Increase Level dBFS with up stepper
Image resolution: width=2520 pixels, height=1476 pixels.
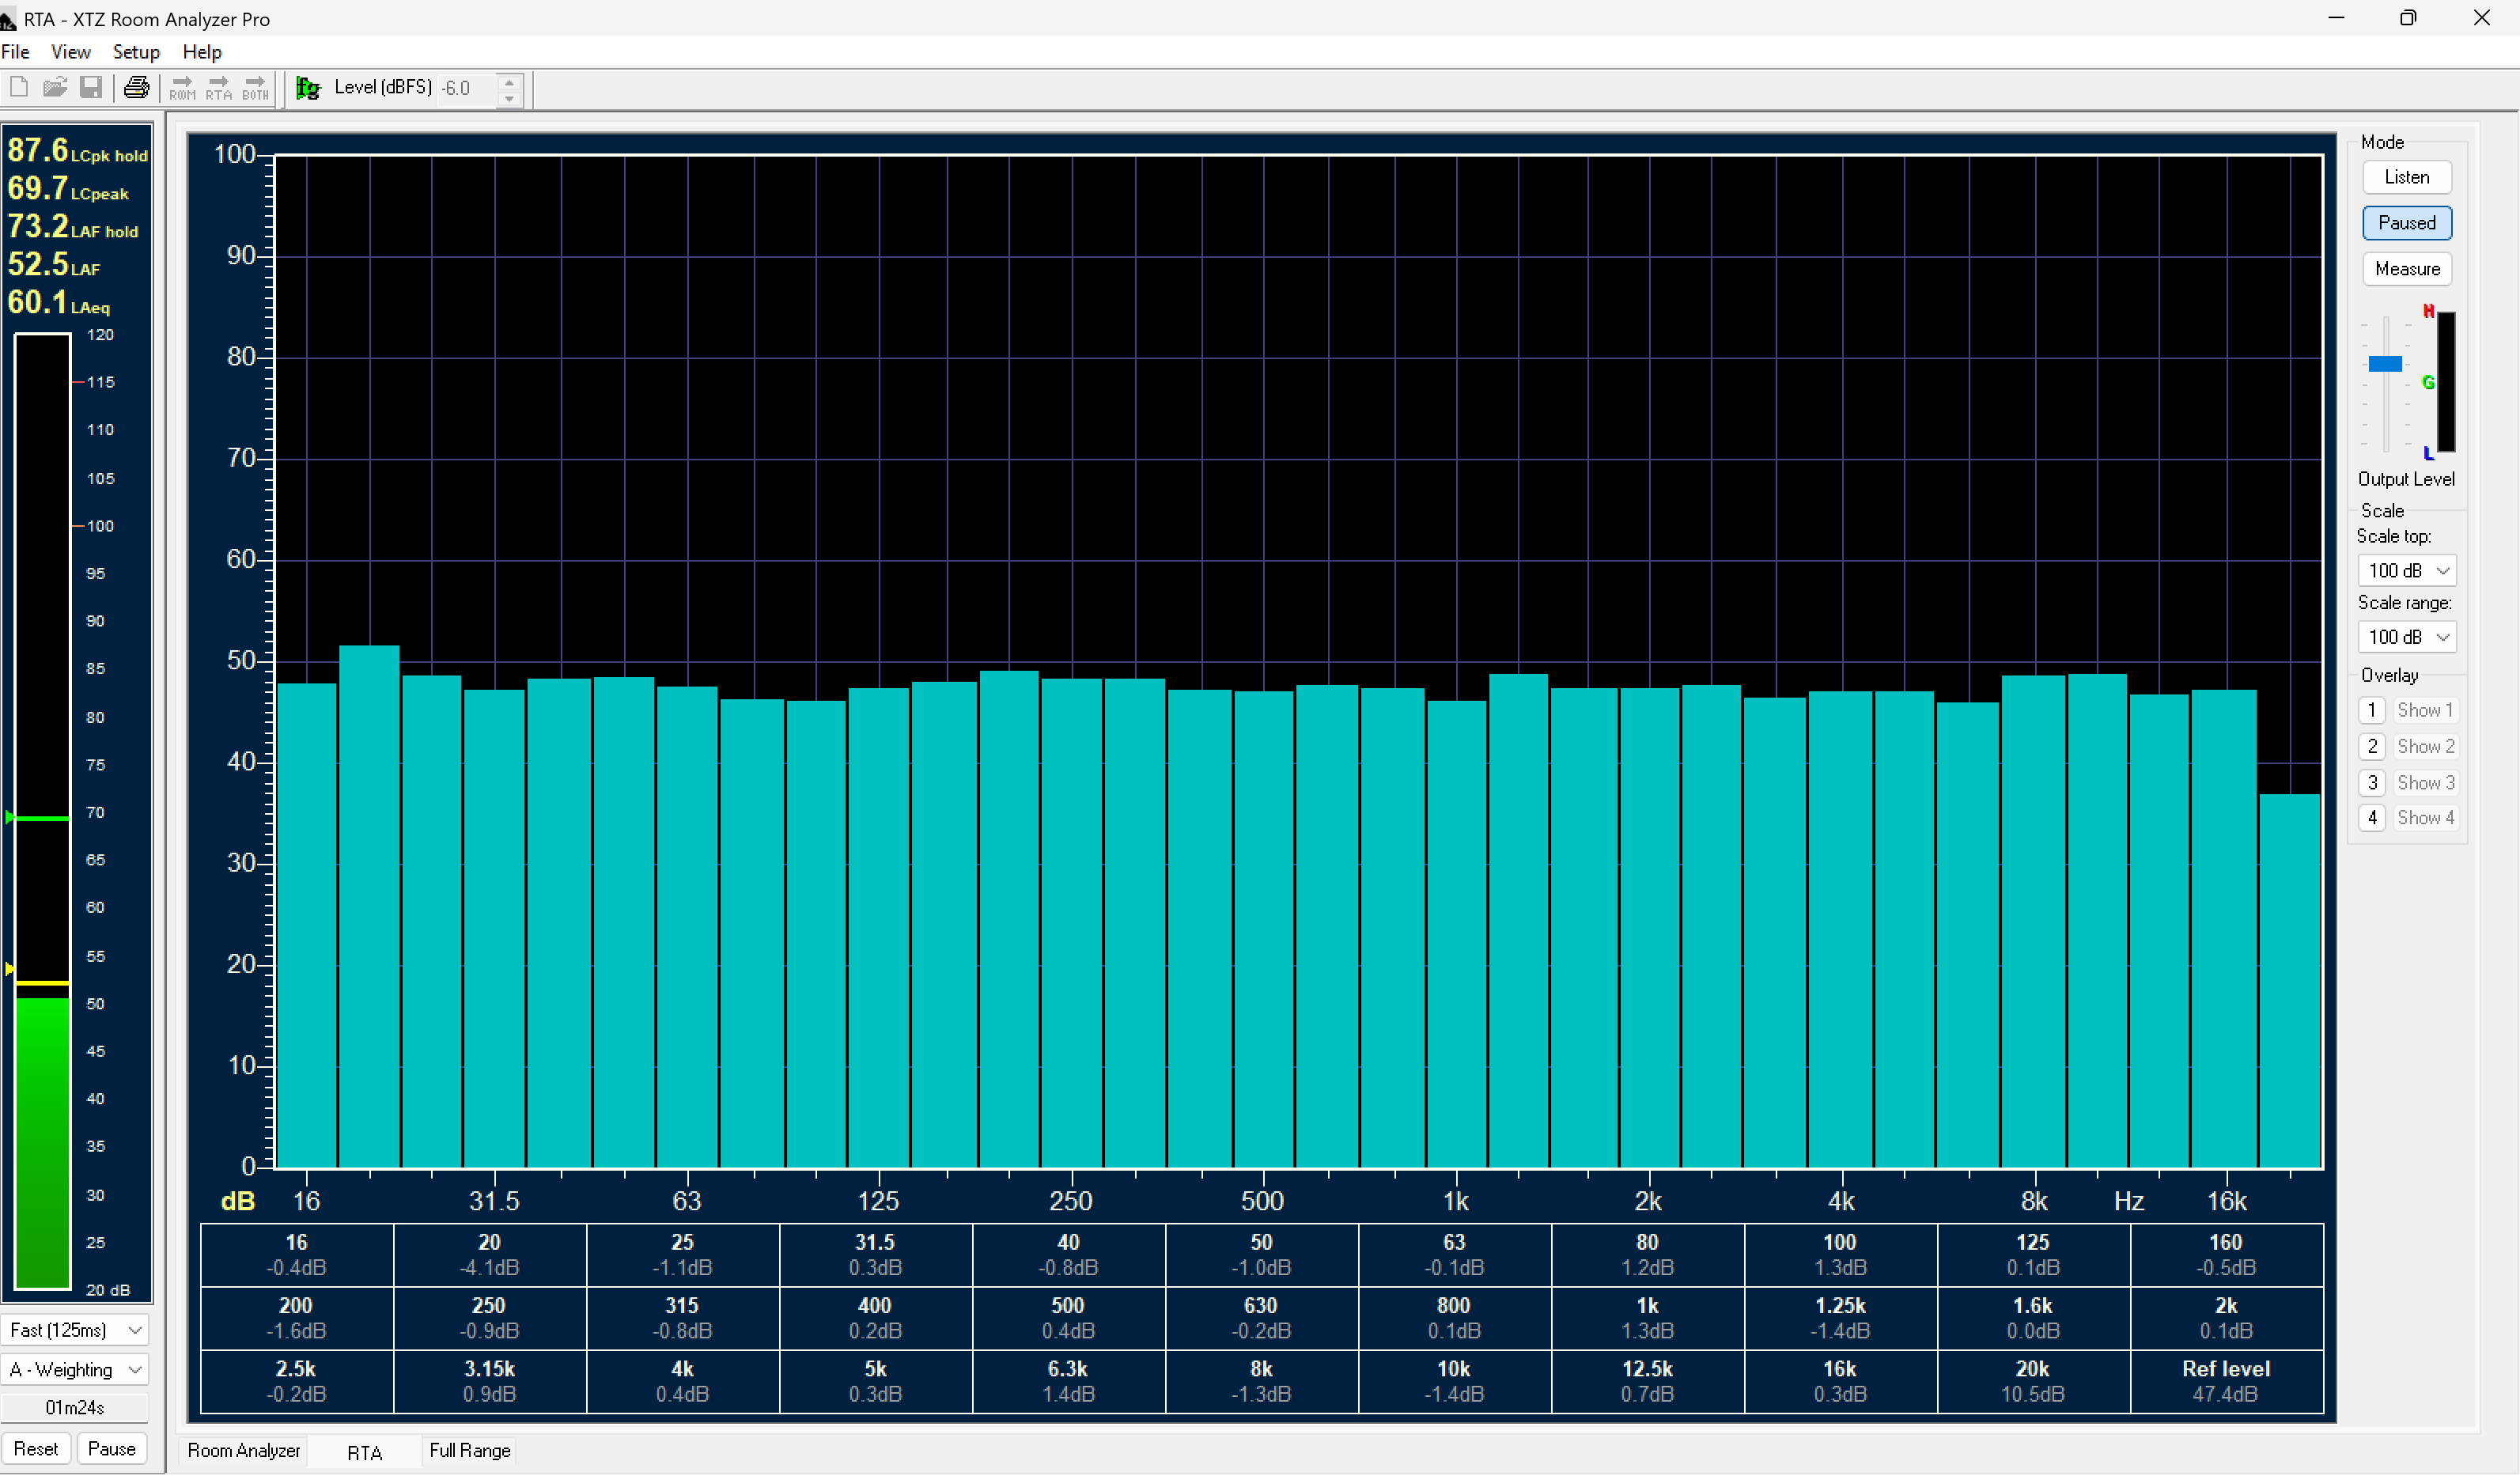click(x=510, y=81)
